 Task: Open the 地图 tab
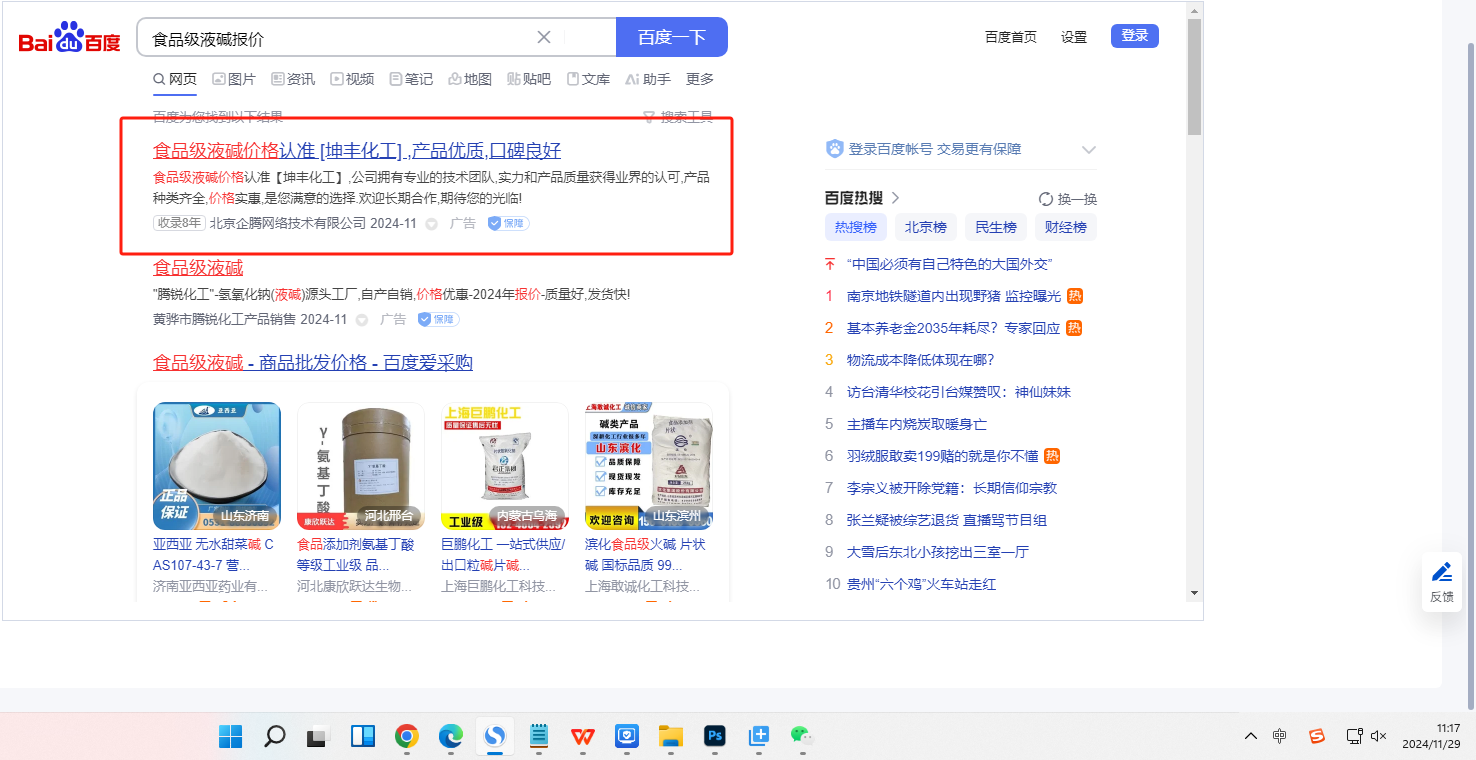(470, 79)
